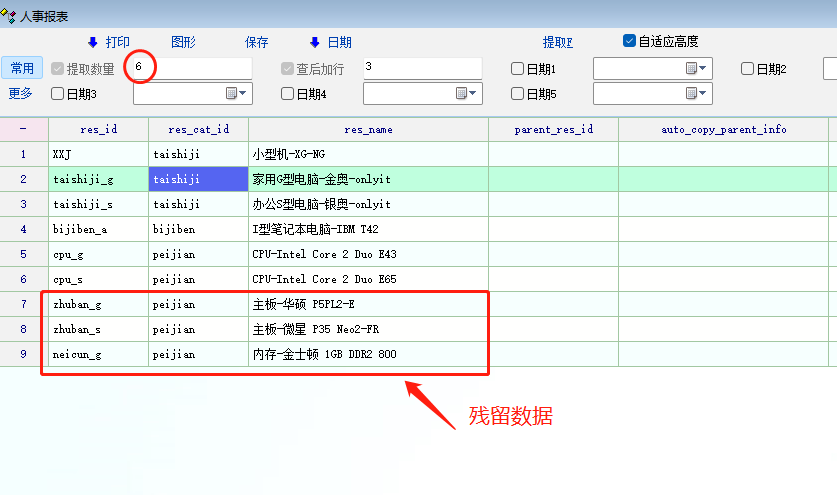Click the 人事报表 window title icon
Image resolution: width=837 pixels, height=495 pixels.
(9, 15)
